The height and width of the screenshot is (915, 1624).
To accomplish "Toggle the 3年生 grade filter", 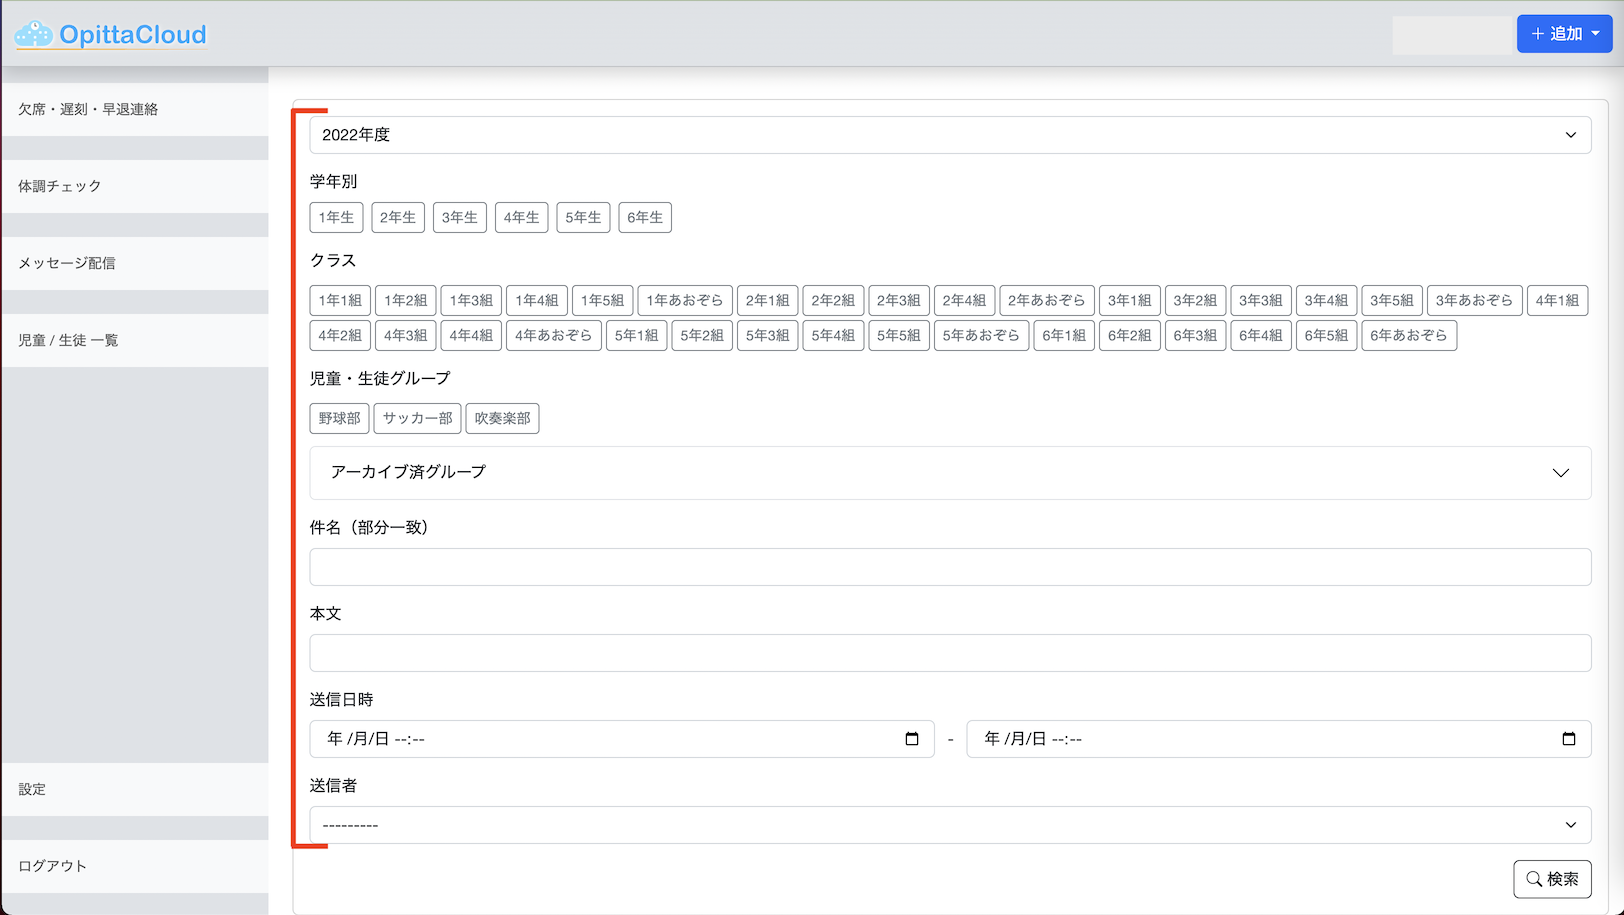I will pos(460,217).
